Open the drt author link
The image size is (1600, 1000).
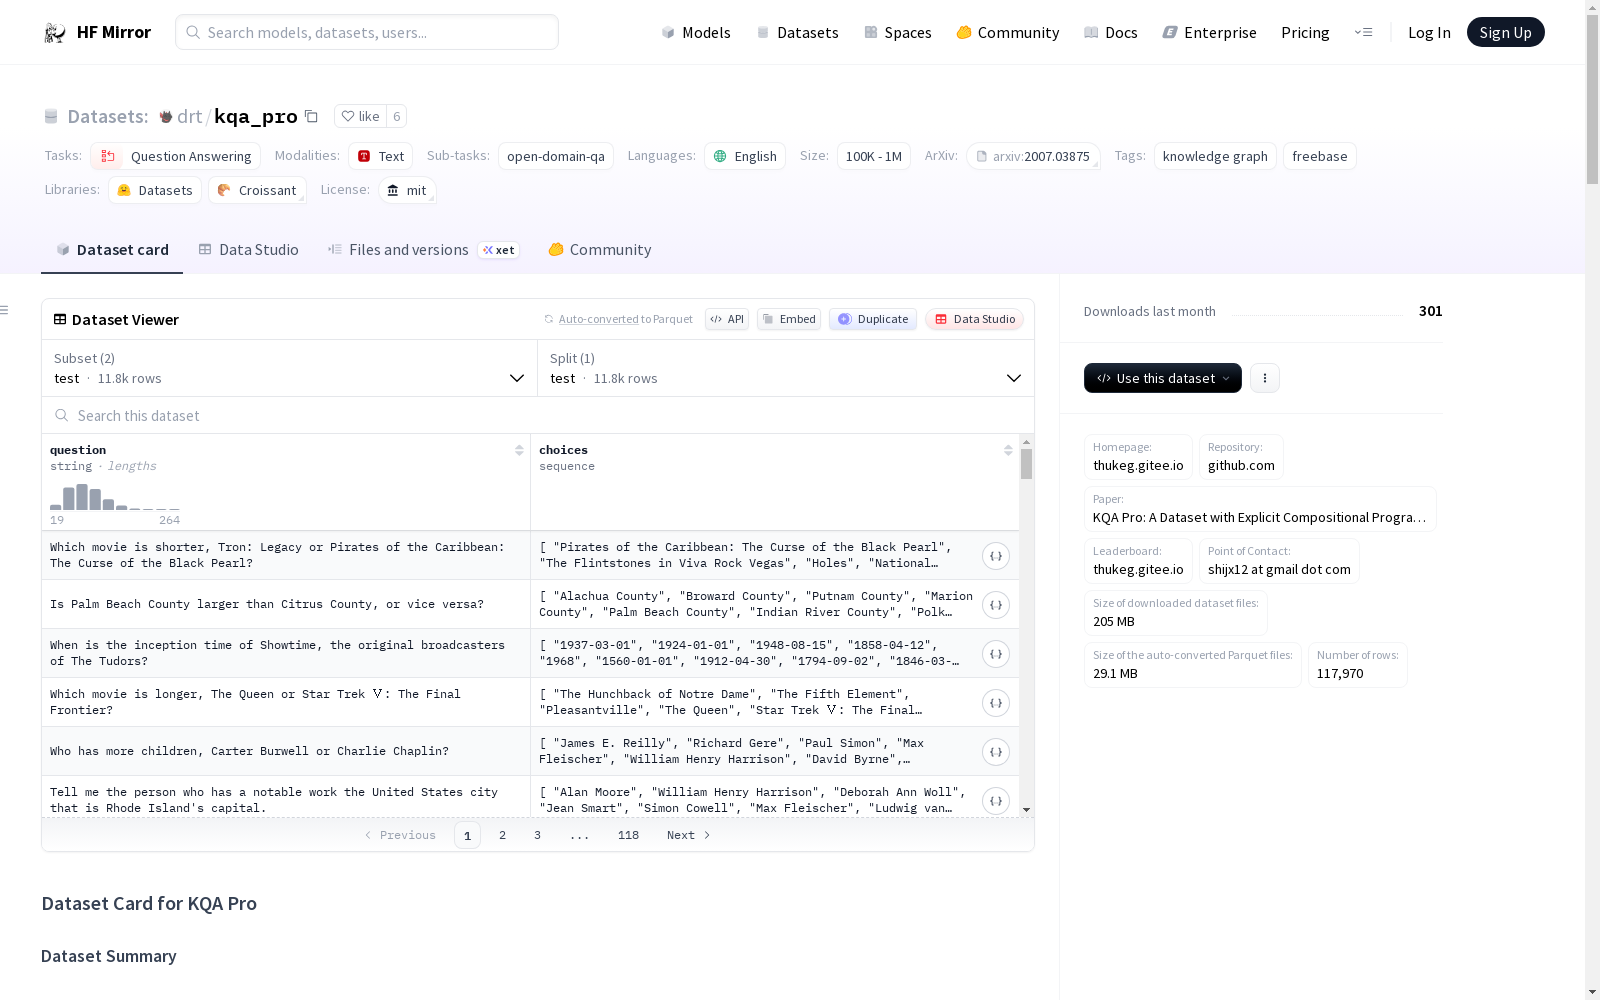point(189,116)
